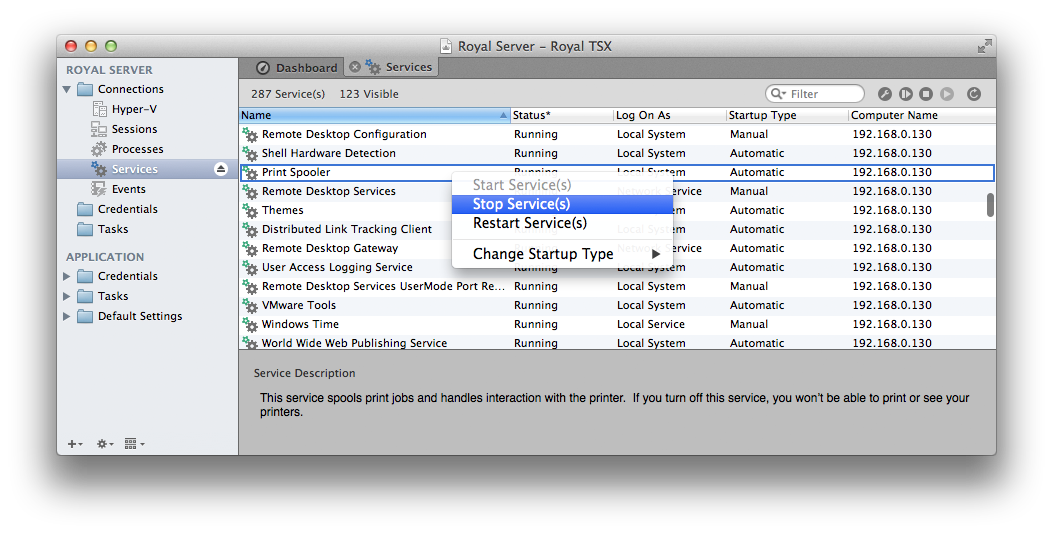The image size is (1053, 534).
Task: Select the Windows Time row
Action: pos(617,324)
